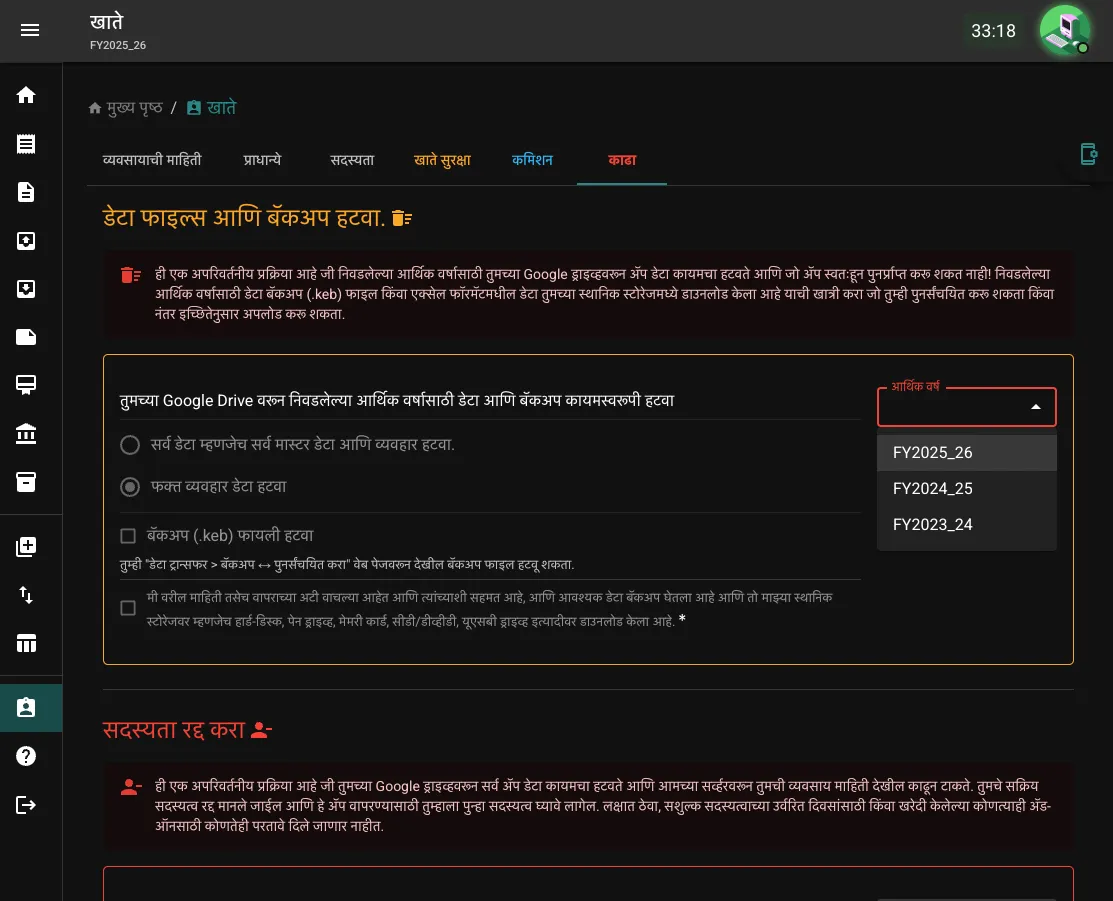Log out using the exit arrow icon

point(26,804)
